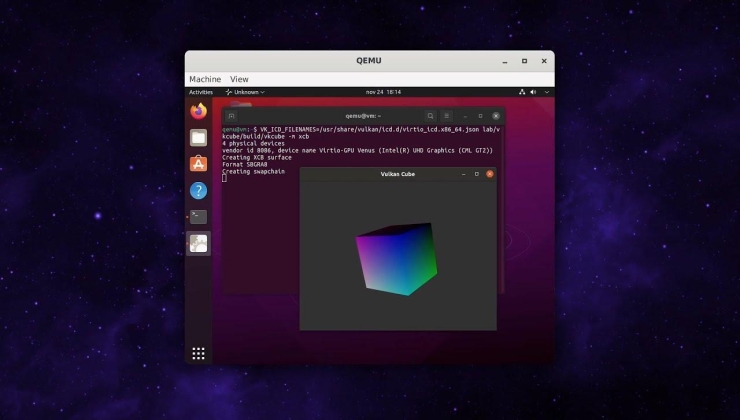Image resolution: width=740 pixels, height=420 pixels.
Task: Switch to Terminal via the dock icon
Action: tap(198, 216)
